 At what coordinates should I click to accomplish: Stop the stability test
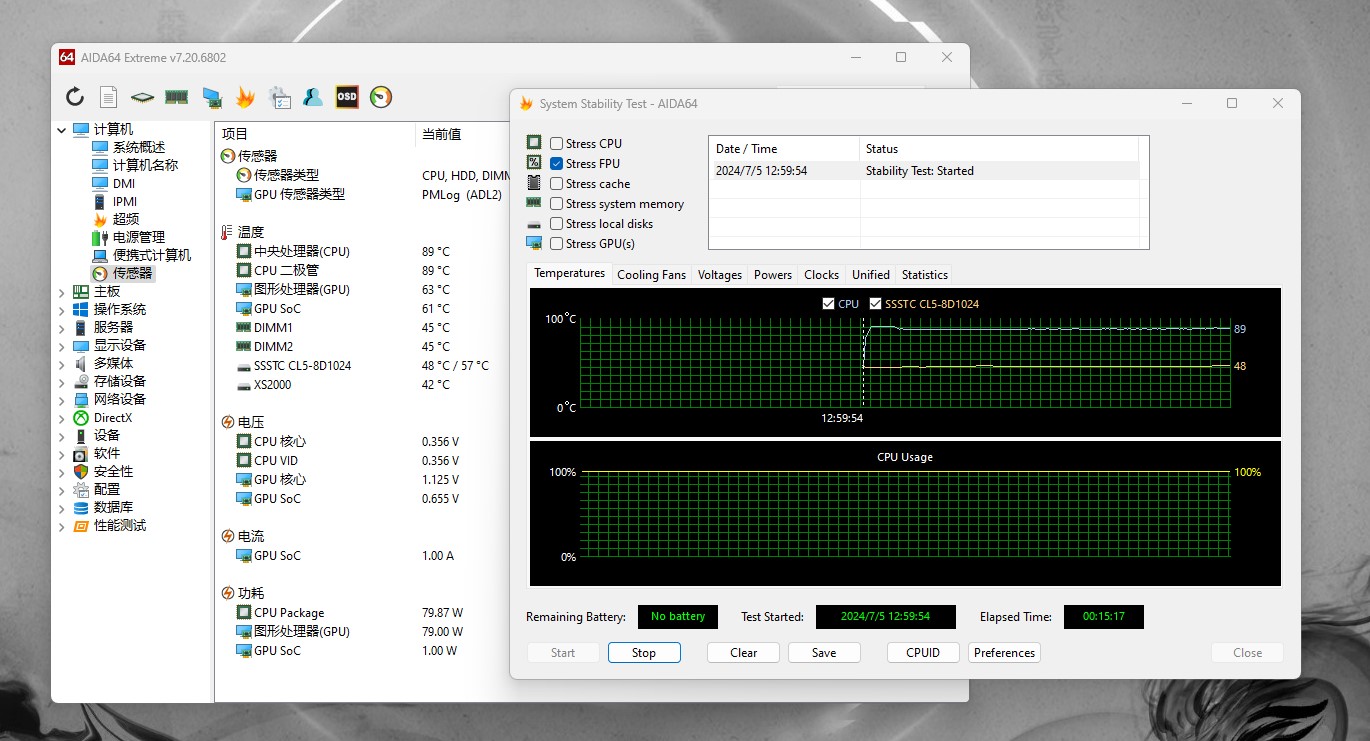(x=644, y=653)
